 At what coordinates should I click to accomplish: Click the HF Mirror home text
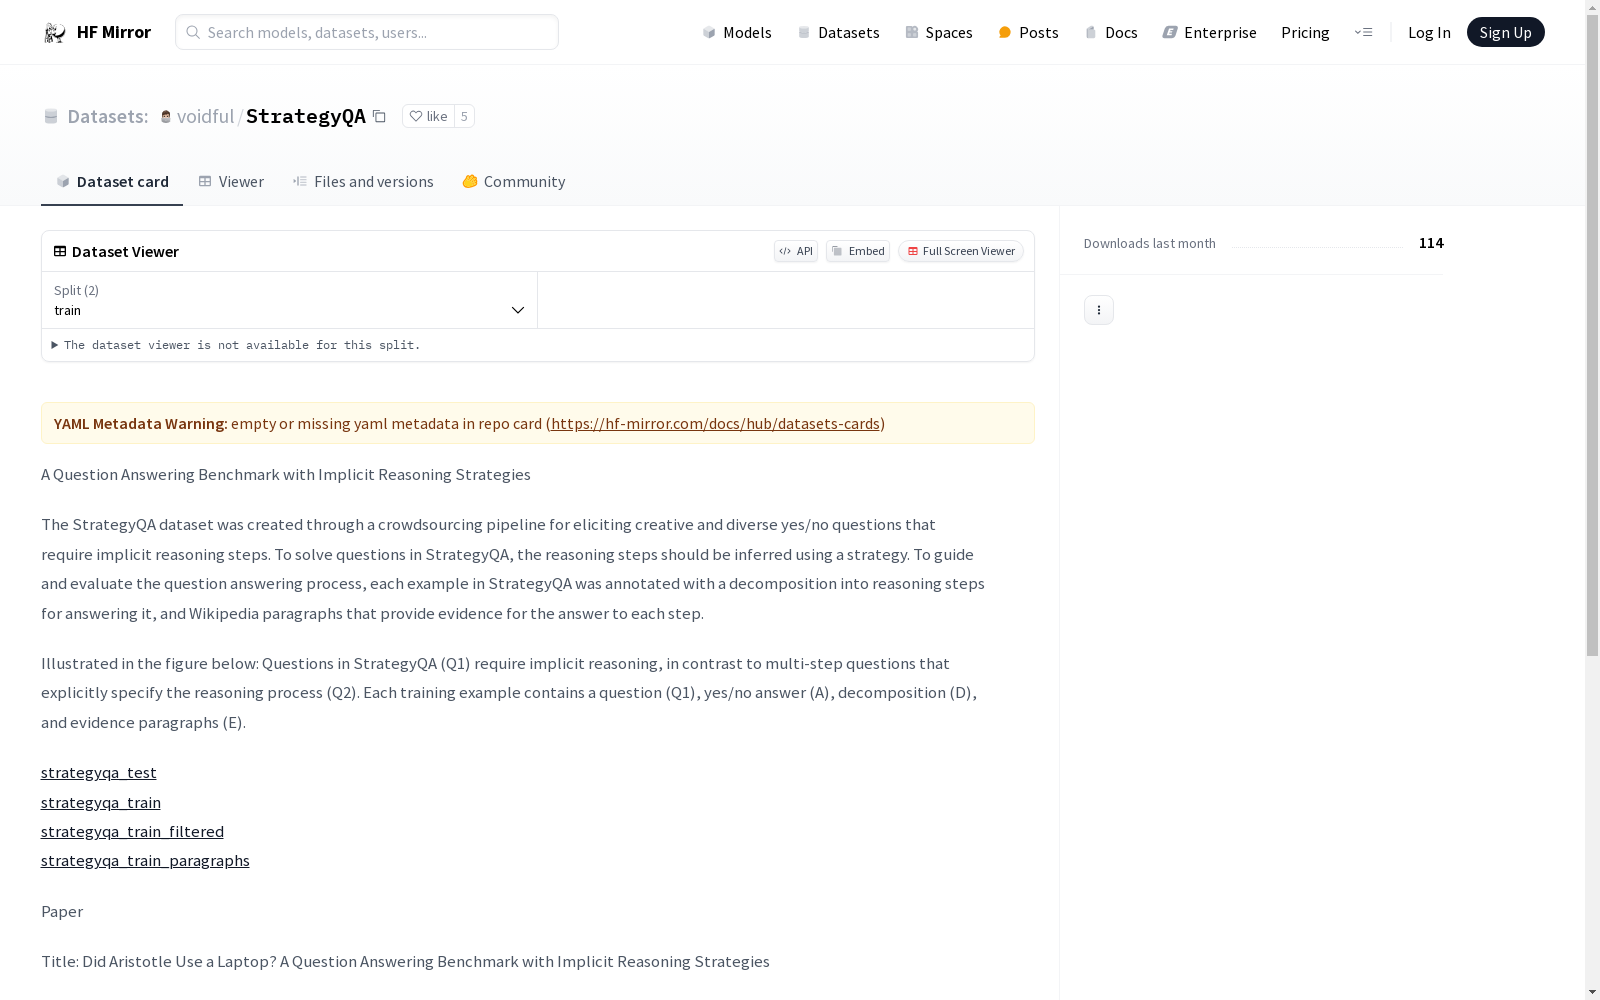(x=114, y=32)
